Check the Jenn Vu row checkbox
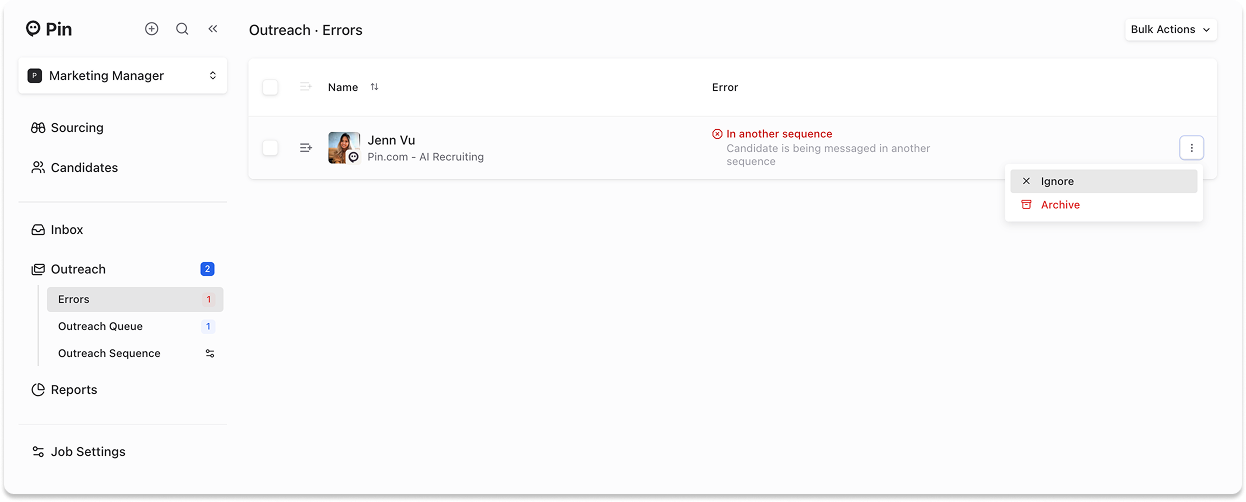This screenshot has height=502, width=1246. 270,148
